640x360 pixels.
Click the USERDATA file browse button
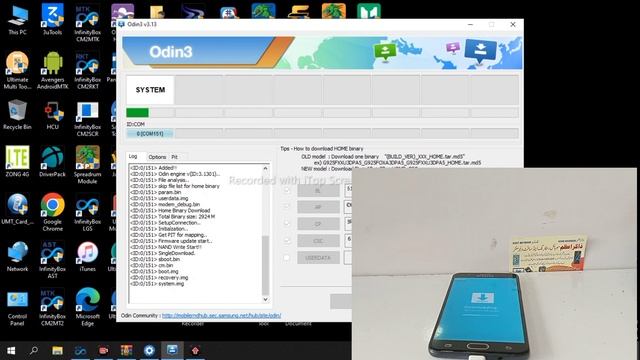pyautogui.click(x=318, y=258)
